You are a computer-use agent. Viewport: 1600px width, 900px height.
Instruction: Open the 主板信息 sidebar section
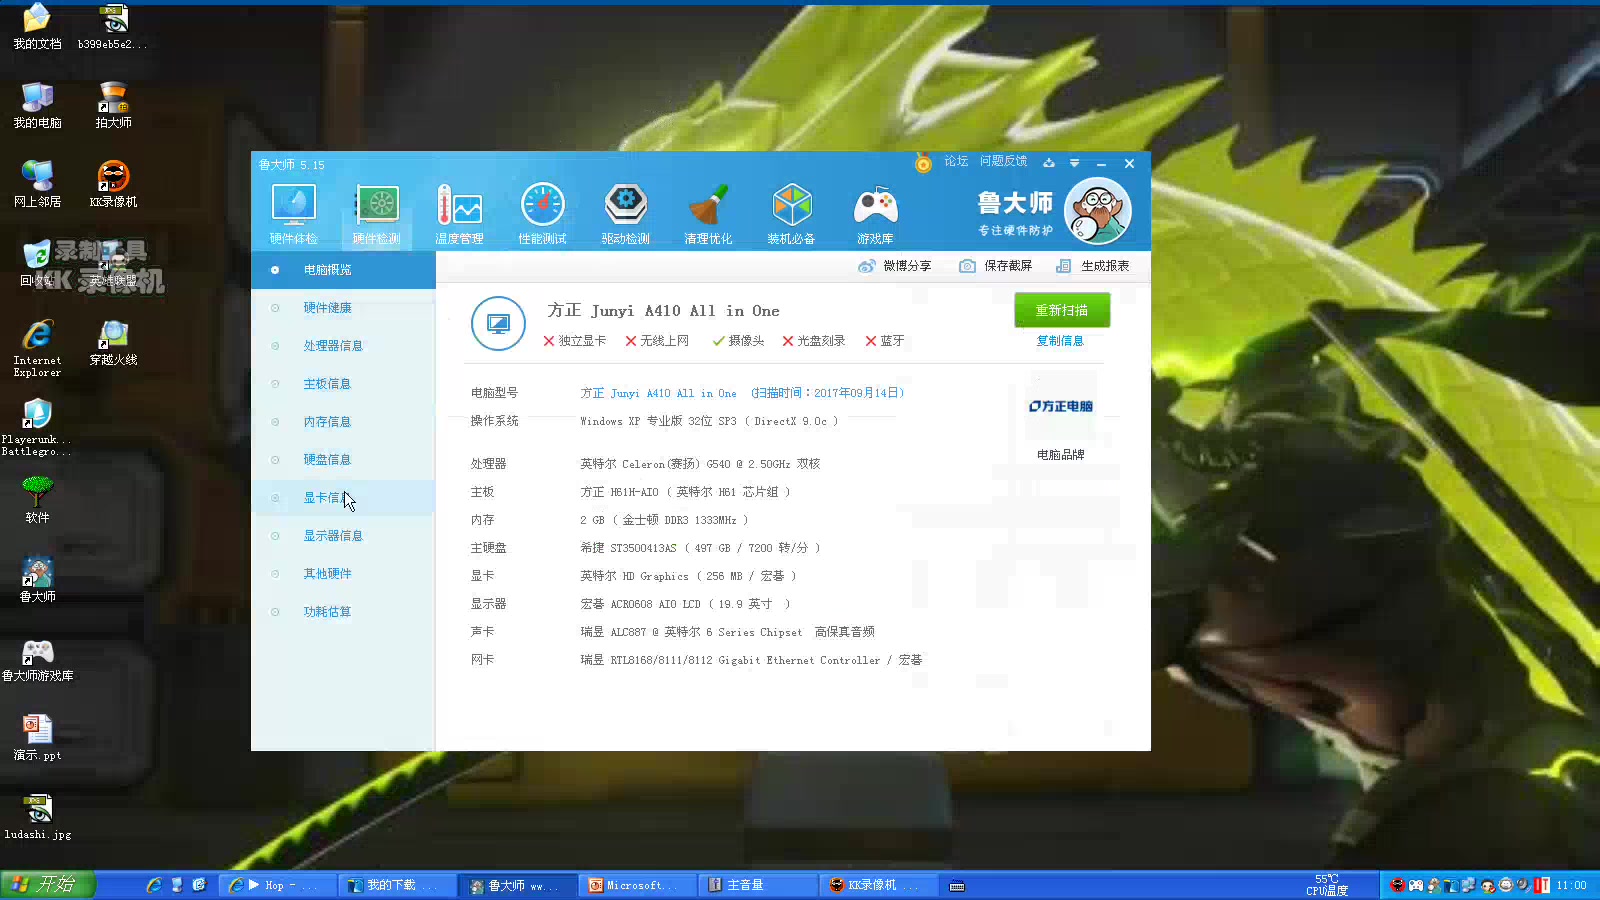coord(343,384)
